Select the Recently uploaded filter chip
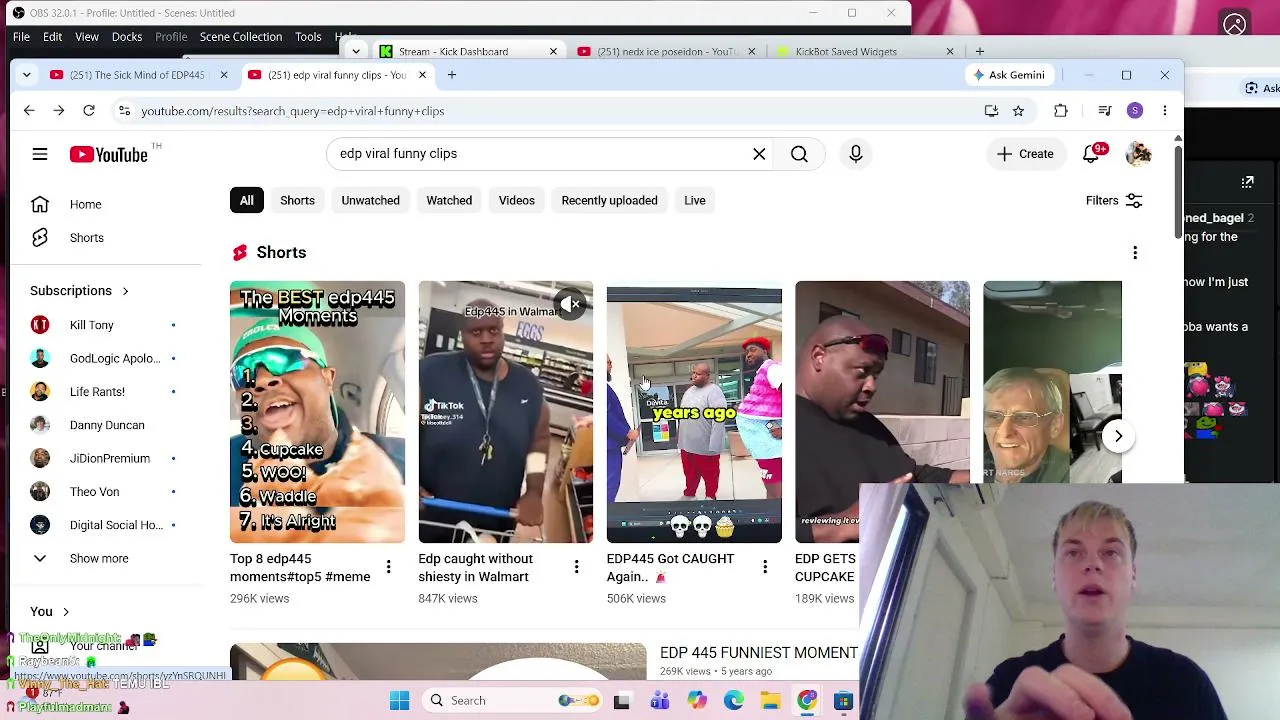Viewport: 1280px width, 720px height. [609, 200]
